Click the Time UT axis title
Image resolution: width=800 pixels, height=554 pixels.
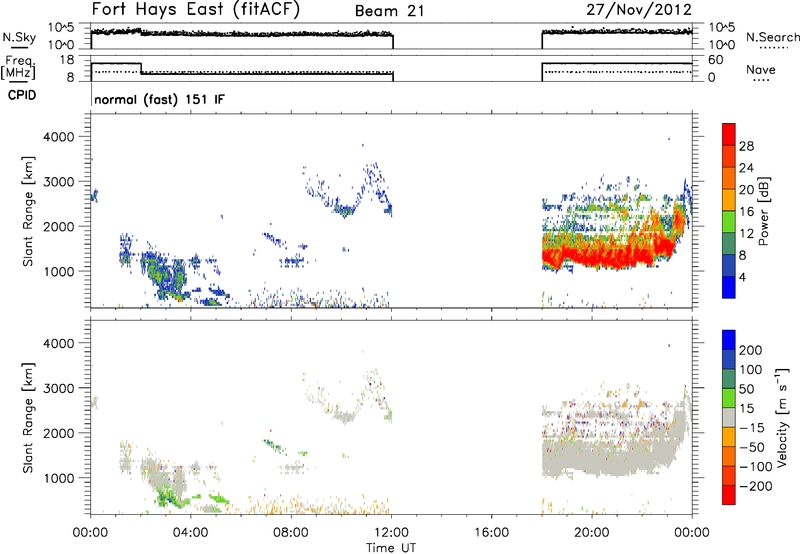[x=391, y=547]
